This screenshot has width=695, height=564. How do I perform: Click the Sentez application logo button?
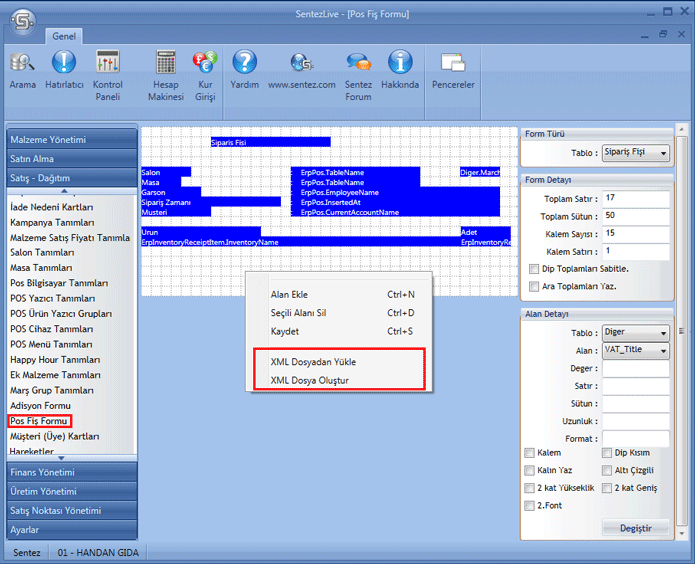[23, 21]
